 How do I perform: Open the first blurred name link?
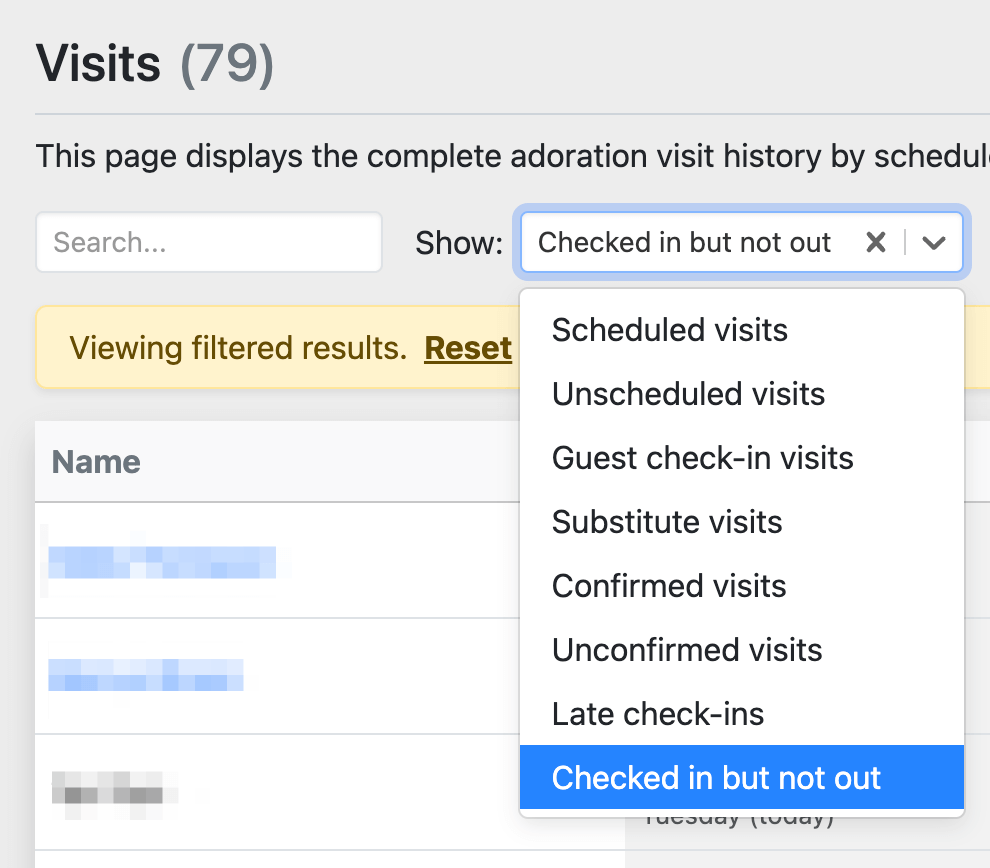click(x=162, y=562)
